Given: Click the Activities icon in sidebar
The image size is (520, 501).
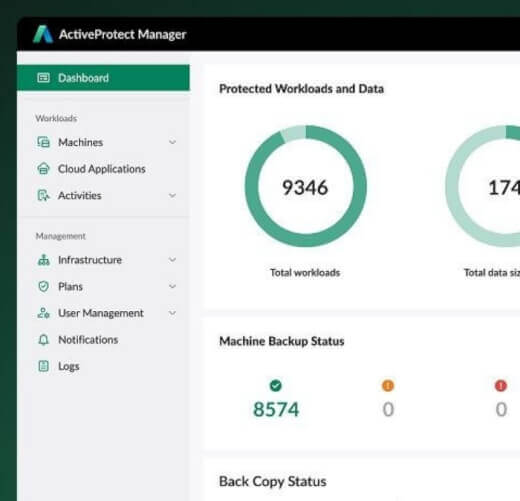Looking at the screenshot, I should 43,195.
